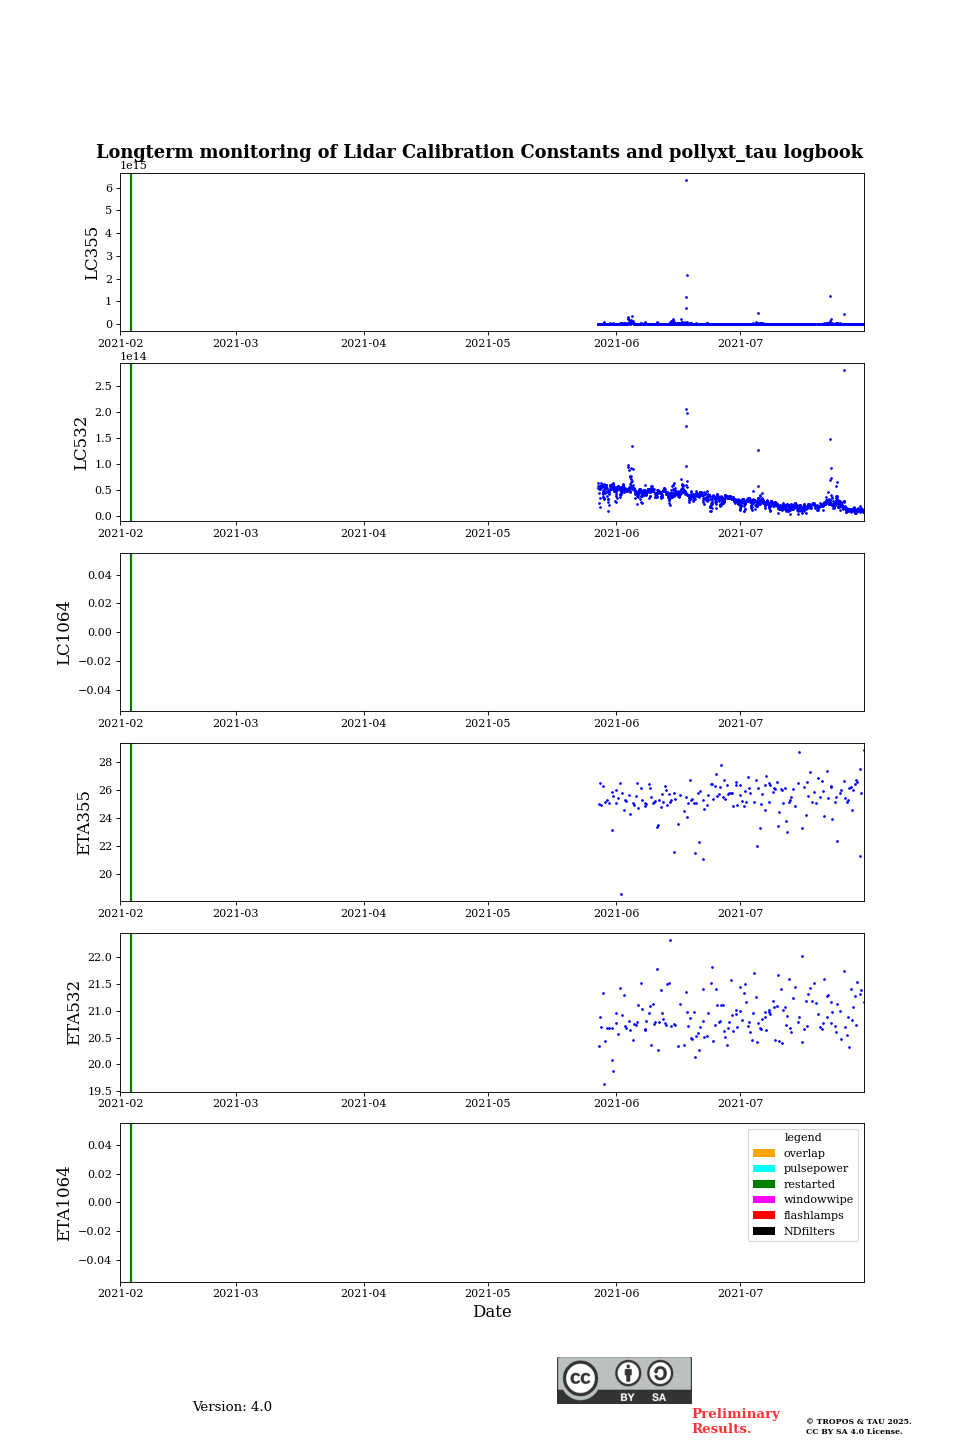Click the Preliminary Results red text

click(735, 1421)
